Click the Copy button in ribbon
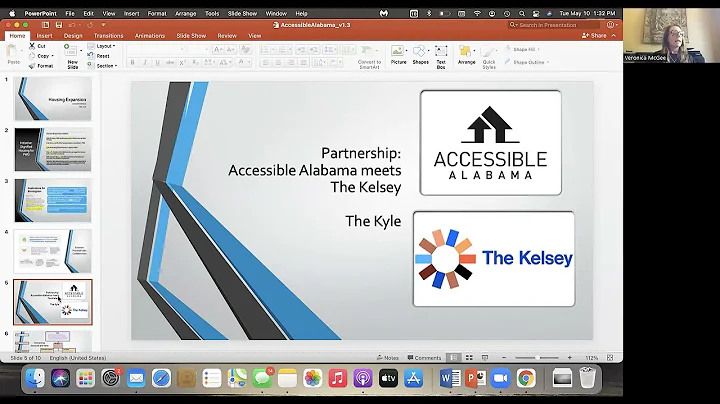The image size is (720, 404). (40, 56)
